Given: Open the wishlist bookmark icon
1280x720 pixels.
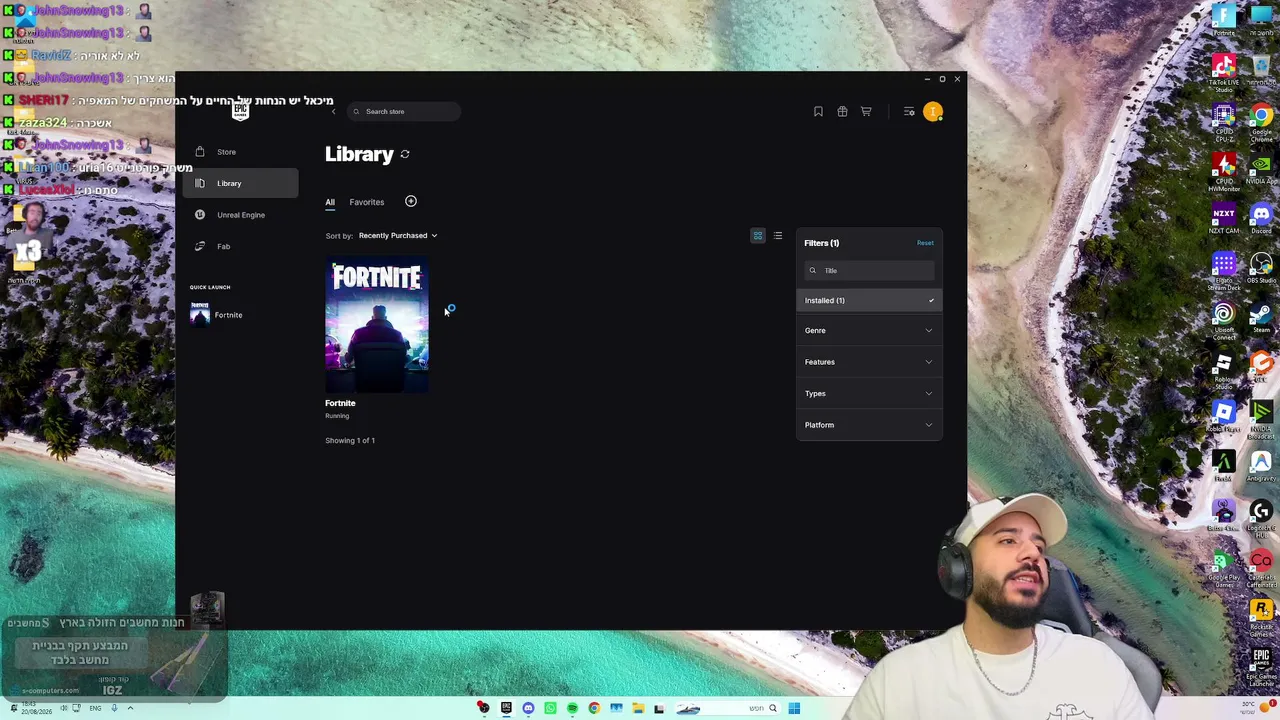Looking at the screenshot, I should [x=818, y=112].
